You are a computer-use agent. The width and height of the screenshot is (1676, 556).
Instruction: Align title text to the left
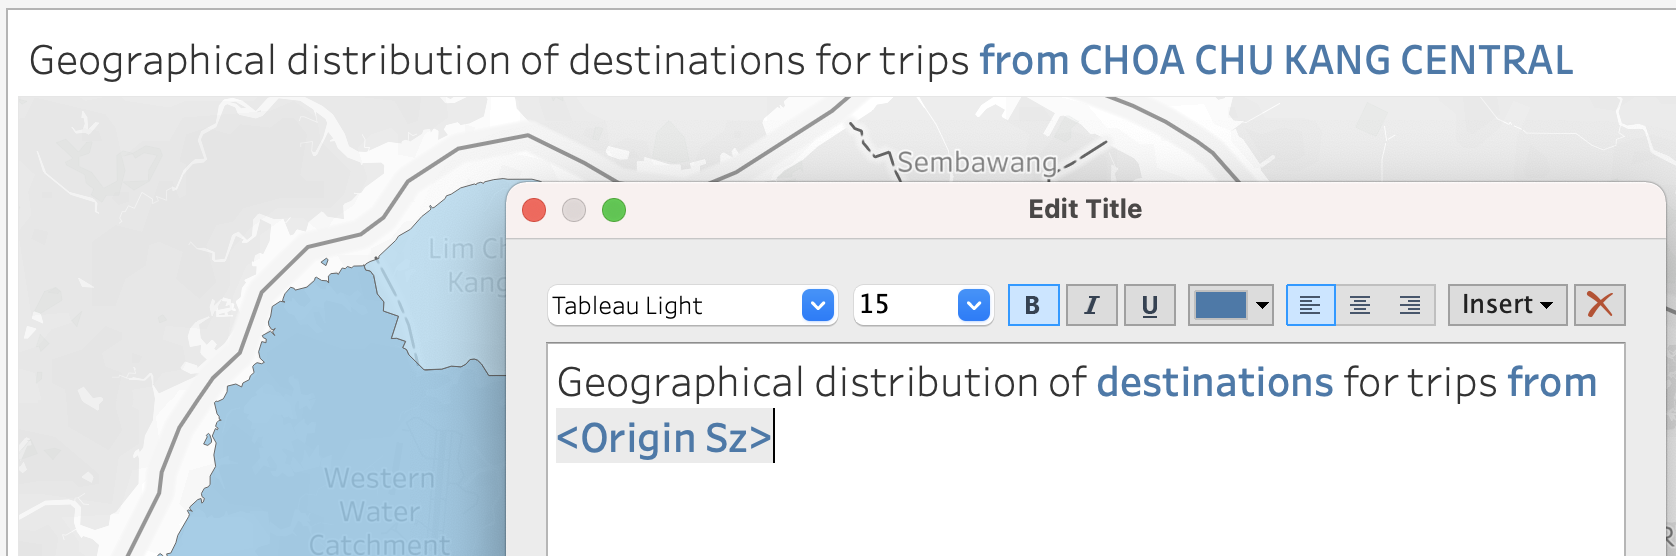click(1310, 305)
